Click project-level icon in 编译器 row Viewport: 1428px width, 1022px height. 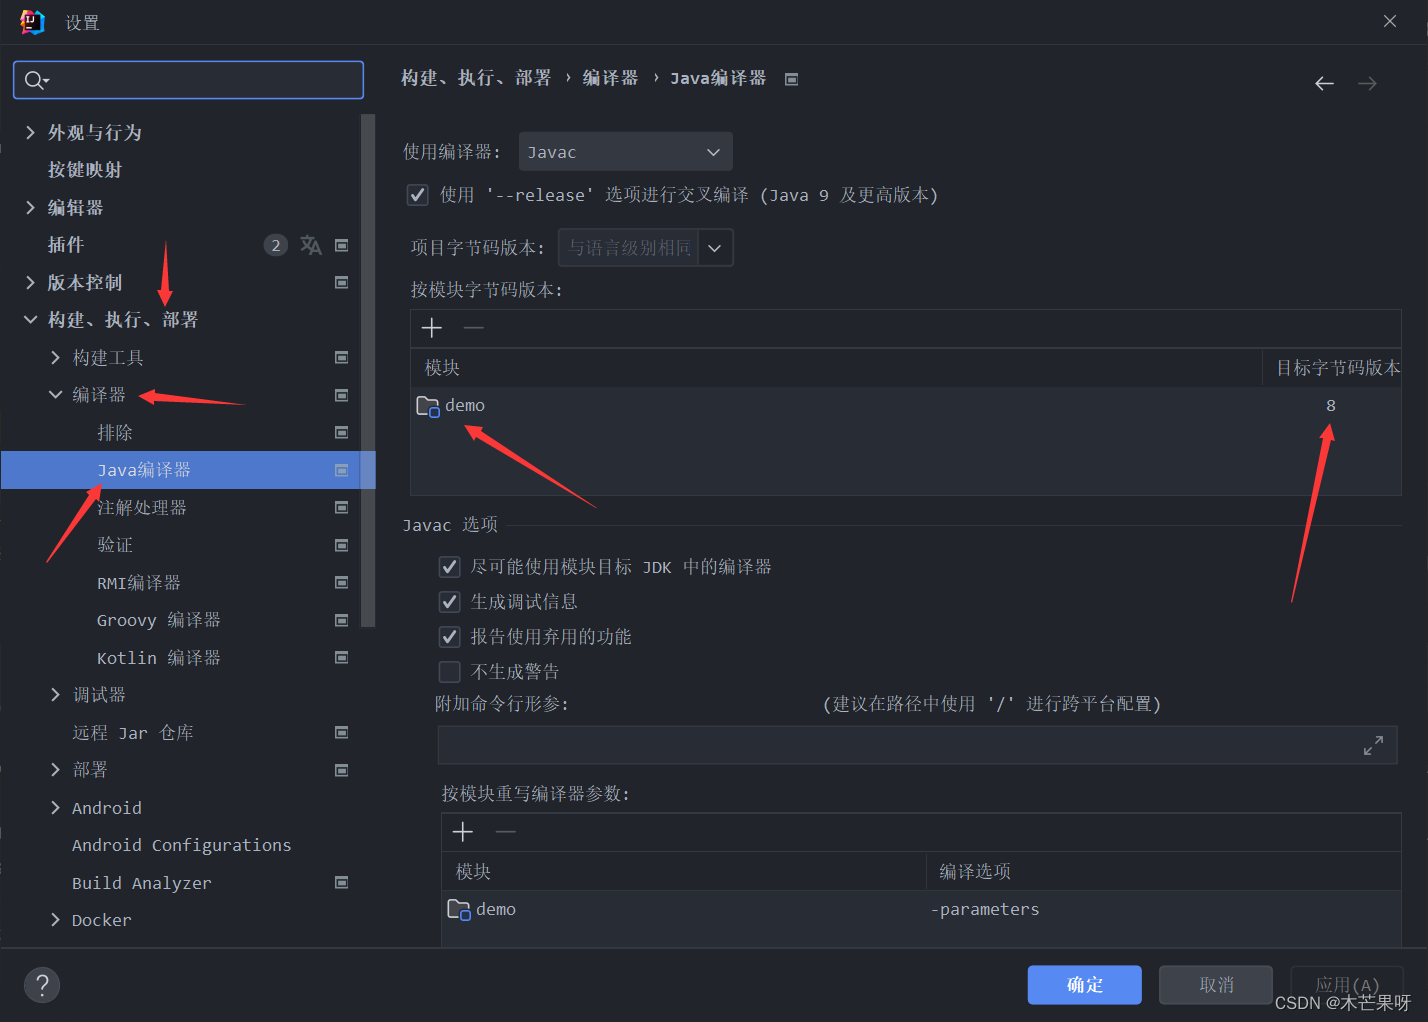[x=341, y=395]
